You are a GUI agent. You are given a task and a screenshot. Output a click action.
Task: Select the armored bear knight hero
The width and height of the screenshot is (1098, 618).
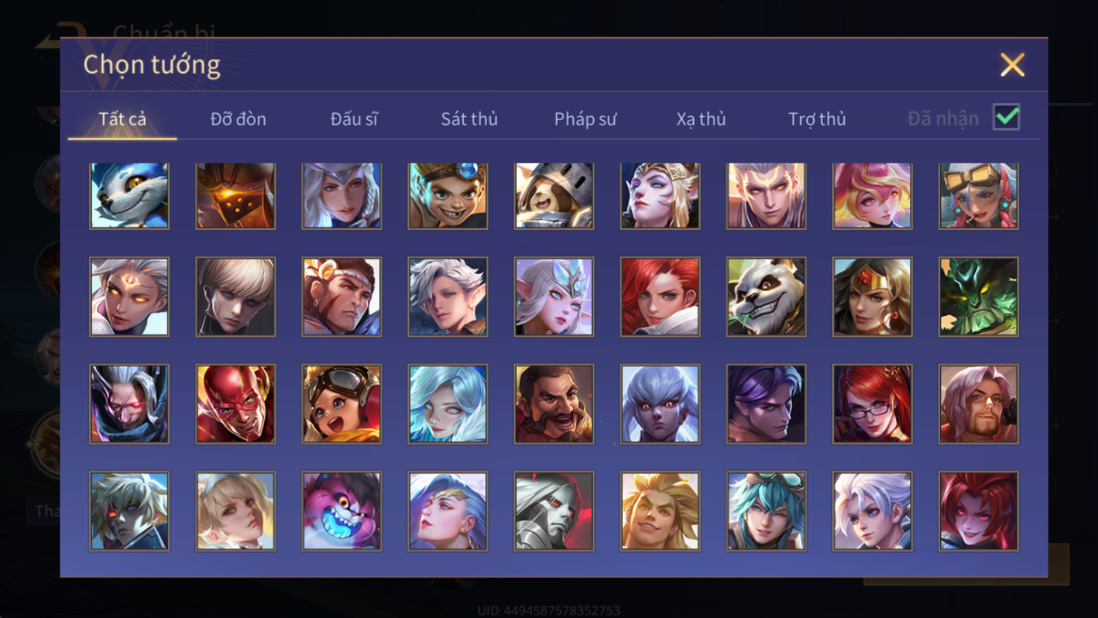(554, 196)
